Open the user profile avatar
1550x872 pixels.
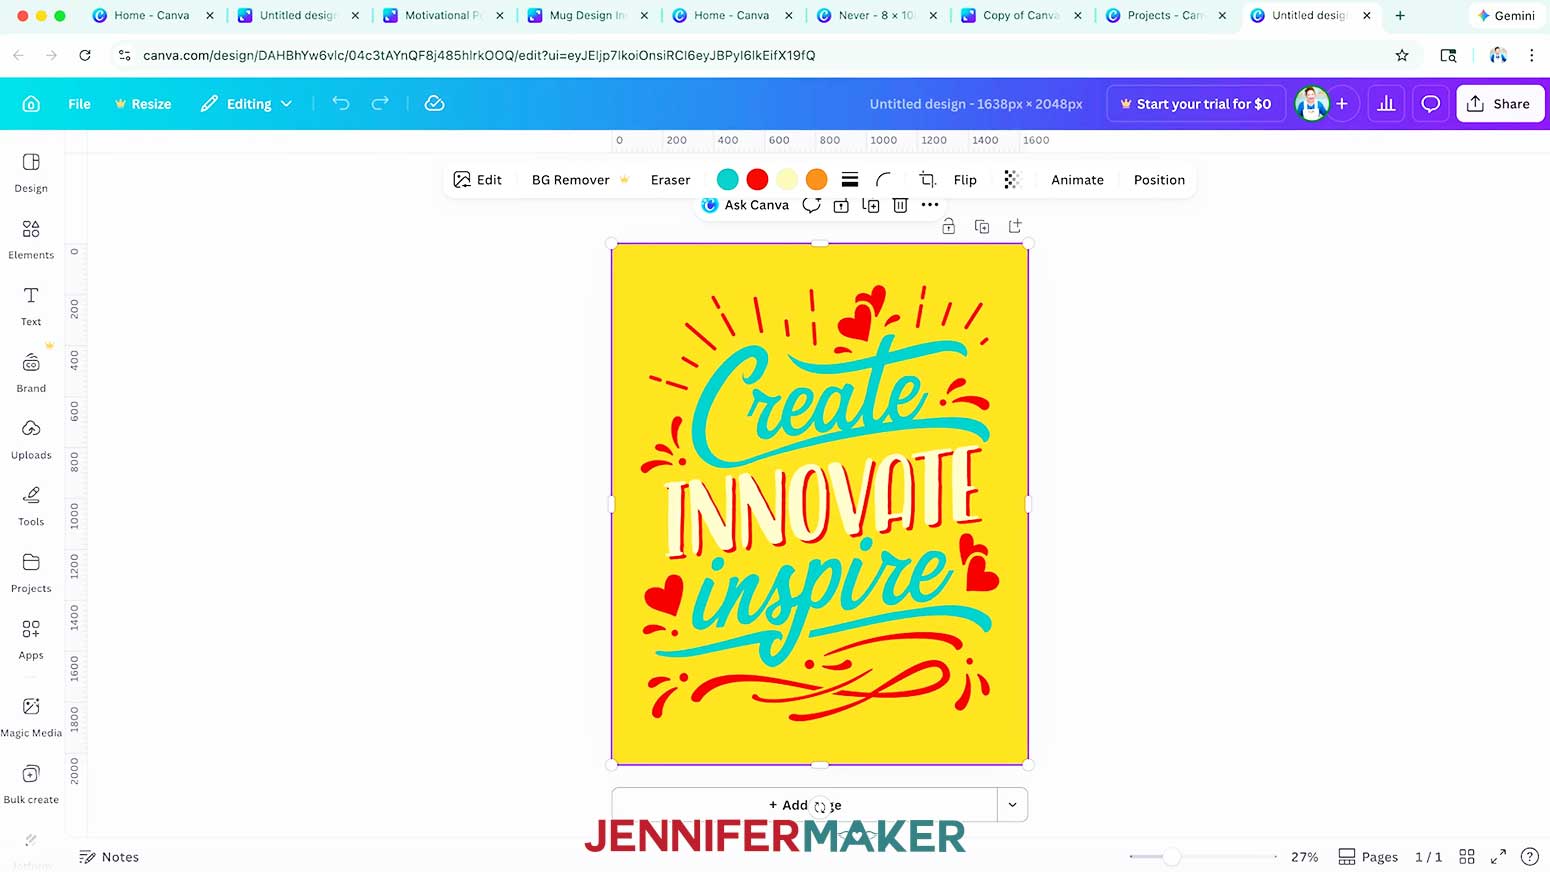pos(1311,104)
